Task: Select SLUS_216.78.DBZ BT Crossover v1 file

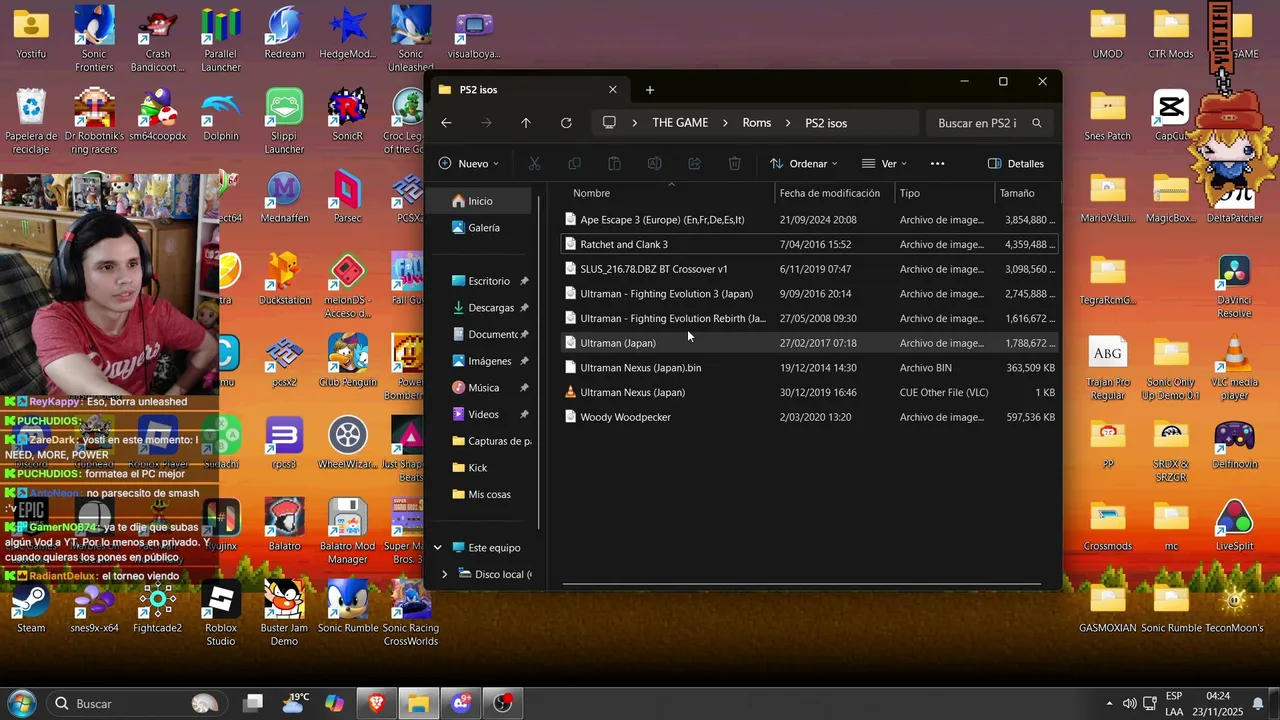Action: 810,269
